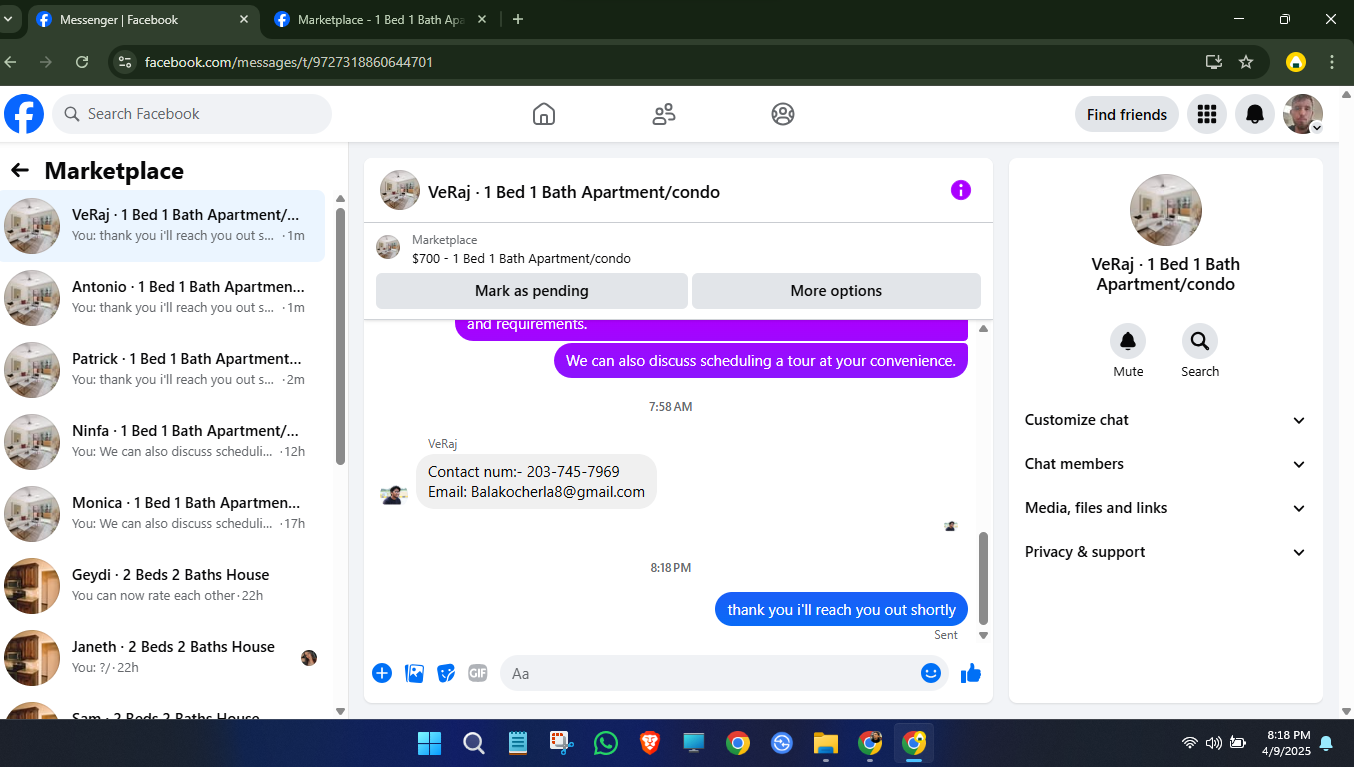Click the chat messages scrollbar thumb
Screen dimensions: 1354x767
click(983, 577)
